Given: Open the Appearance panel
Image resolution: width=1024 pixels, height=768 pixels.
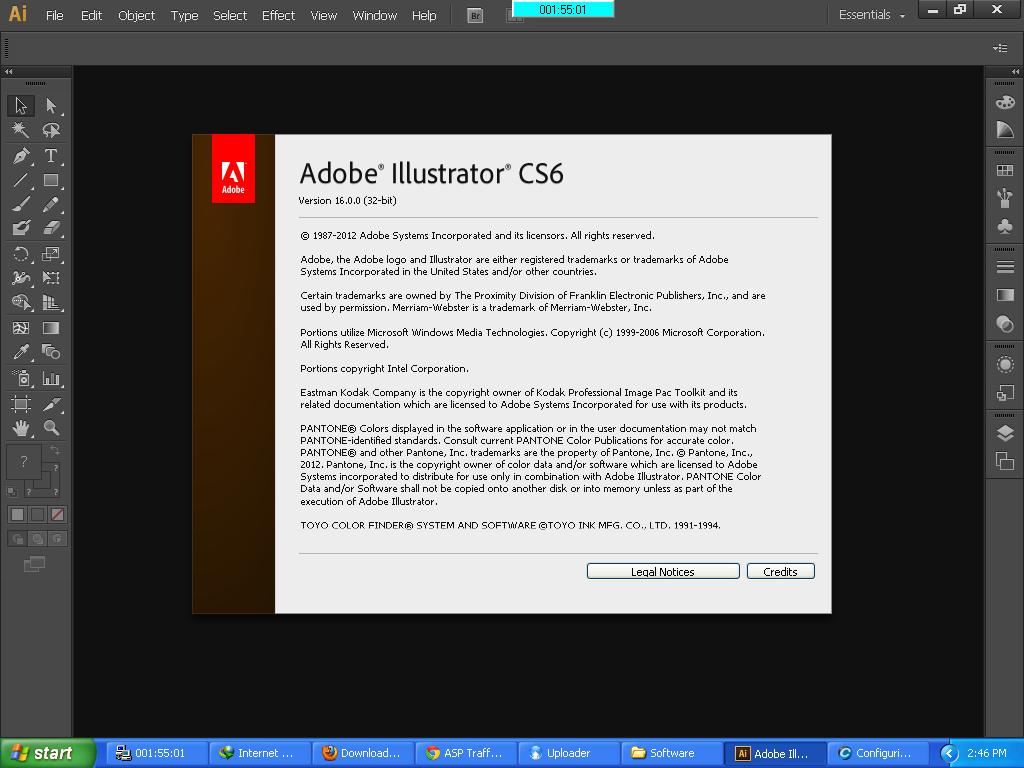Looking at the screenshot, I should (x=1005, y=364).
